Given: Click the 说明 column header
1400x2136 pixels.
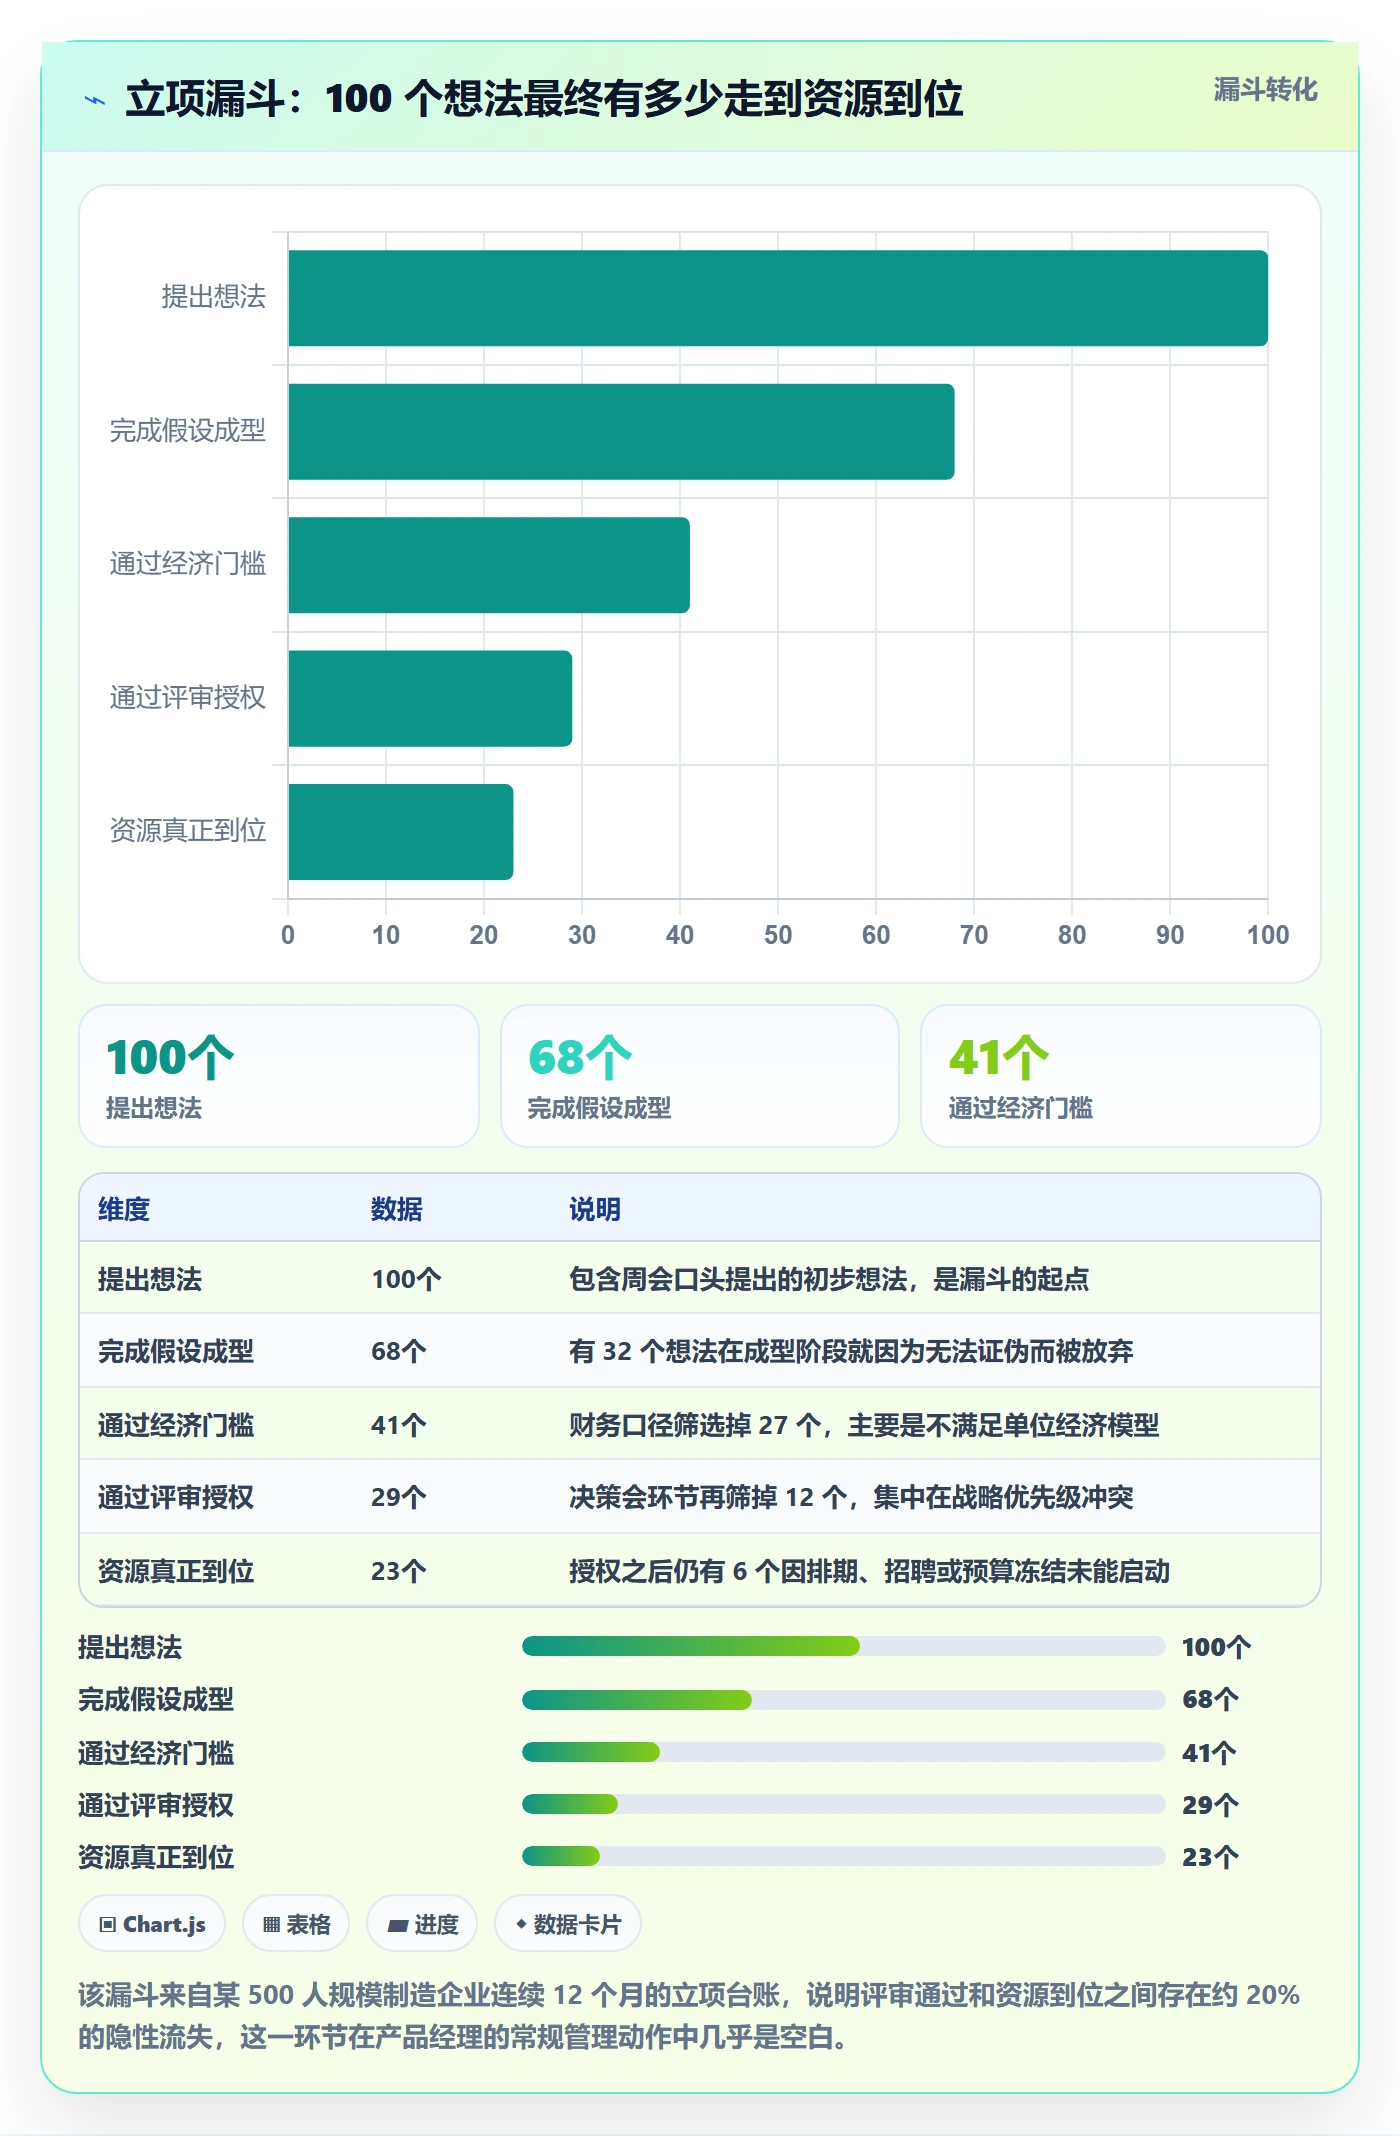Looking at the screenshot, I should [595, 1209].
